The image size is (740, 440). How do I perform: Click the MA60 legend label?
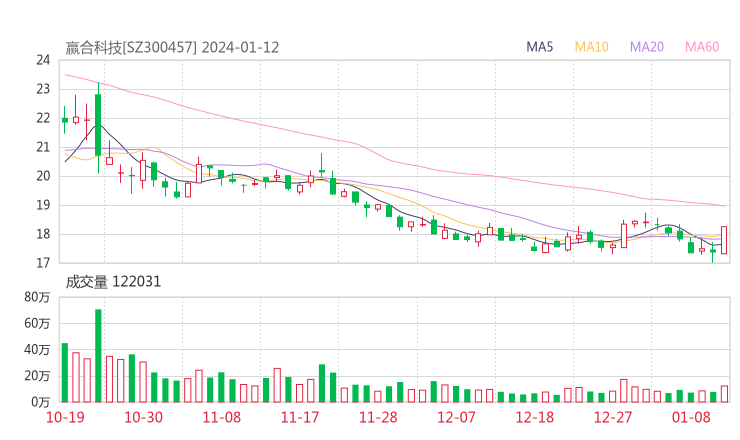pos(702,47)
